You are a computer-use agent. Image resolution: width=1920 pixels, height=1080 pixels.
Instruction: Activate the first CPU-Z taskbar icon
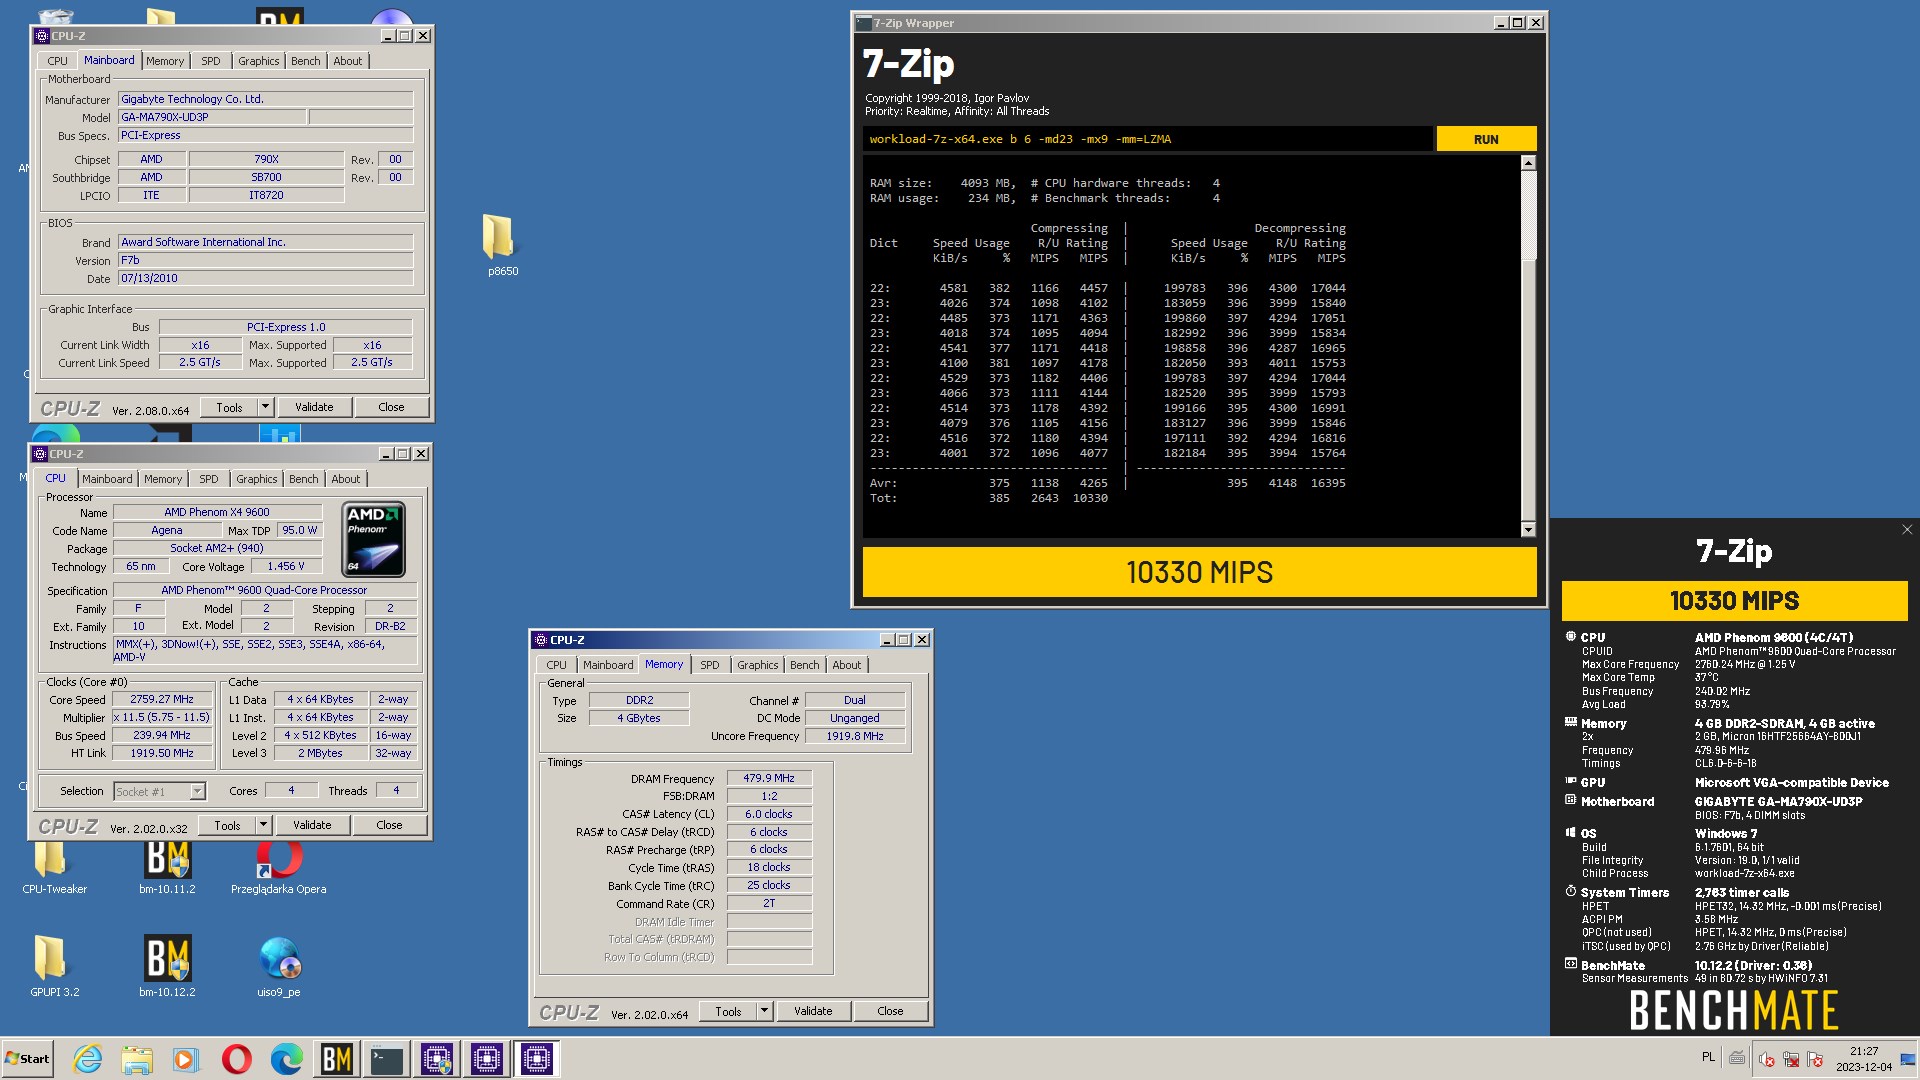click(x=437, y=1058)
